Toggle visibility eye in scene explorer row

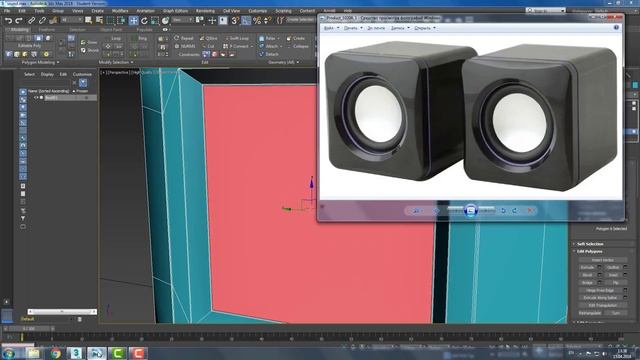pyautogui.click(x=36, y=98)
